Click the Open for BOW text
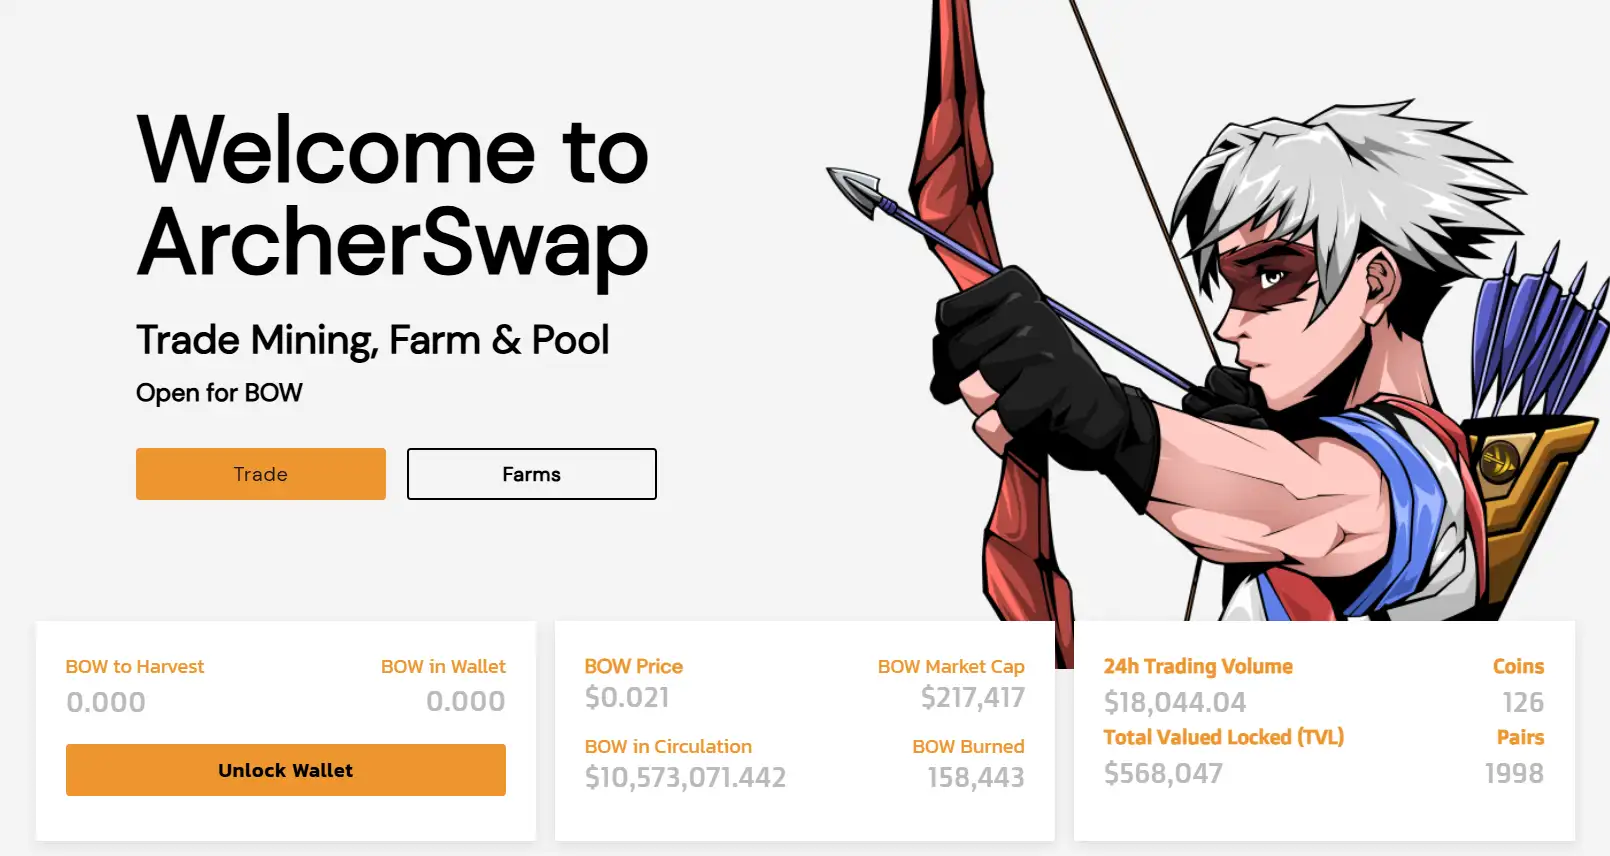Screen dimensions: 1610x856 (x=219, y=393)
